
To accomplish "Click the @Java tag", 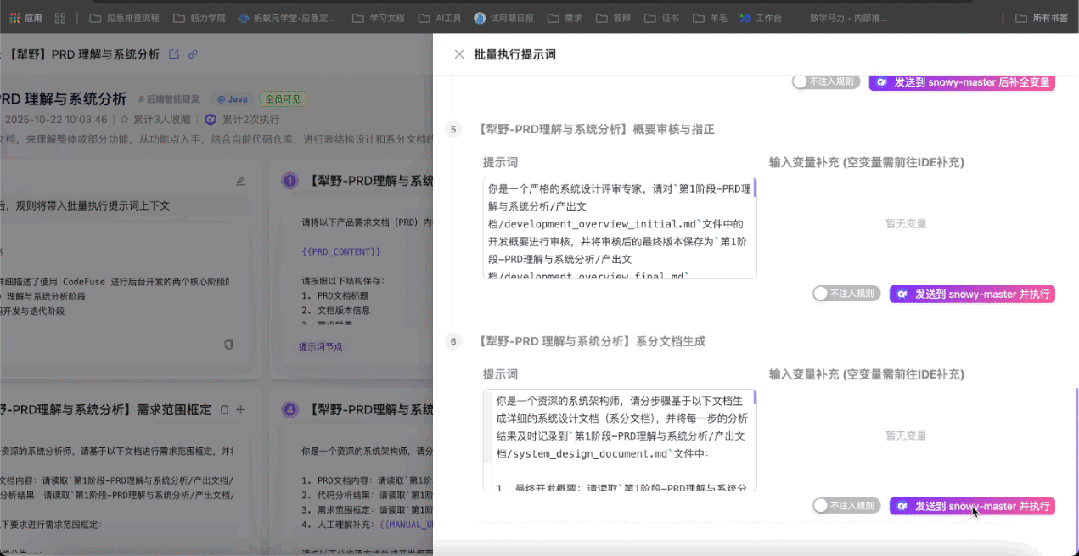I will 233,99.
